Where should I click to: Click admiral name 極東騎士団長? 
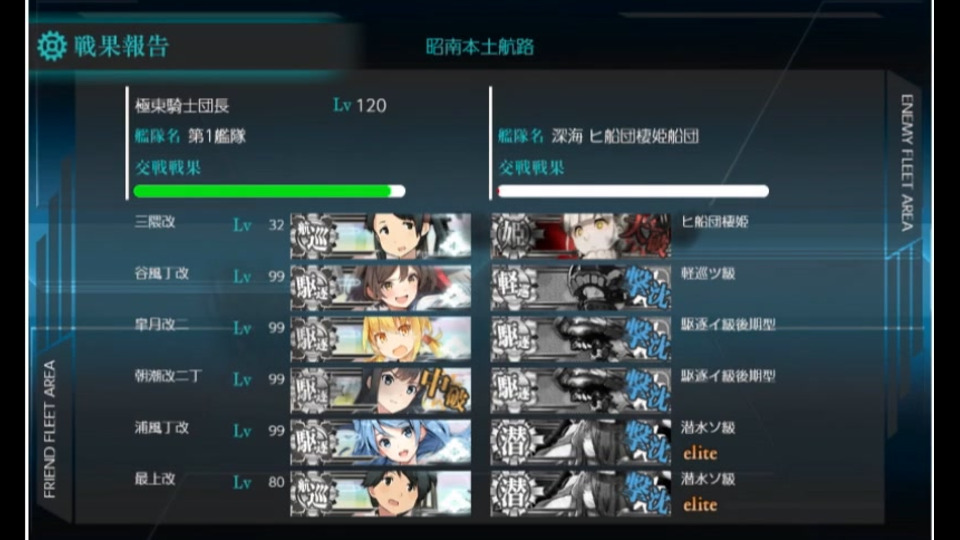coord(182,105)
